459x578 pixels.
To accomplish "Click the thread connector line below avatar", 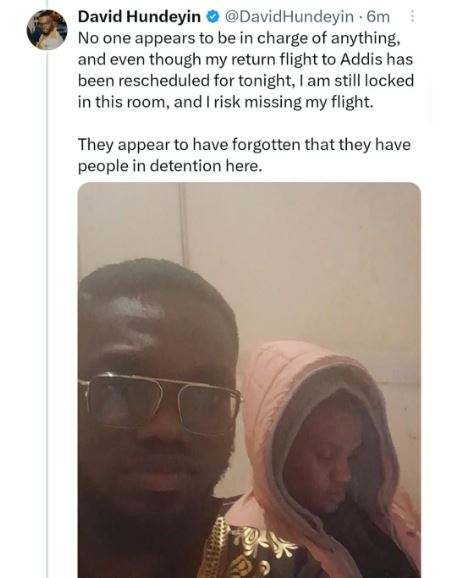I will click(47, 313).
